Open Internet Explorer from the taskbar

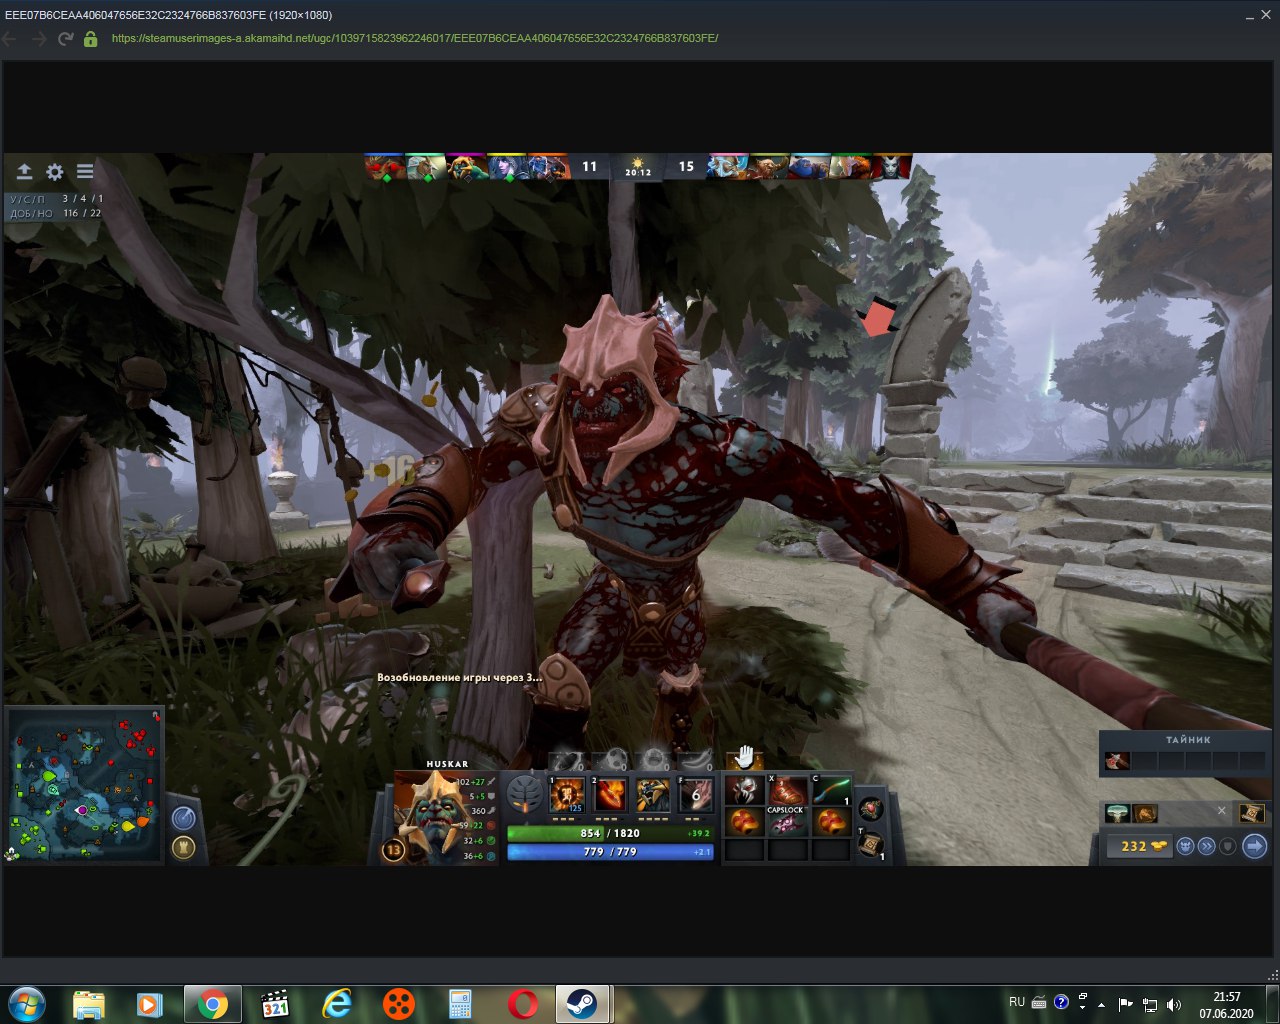click(x=337, y=1004)
